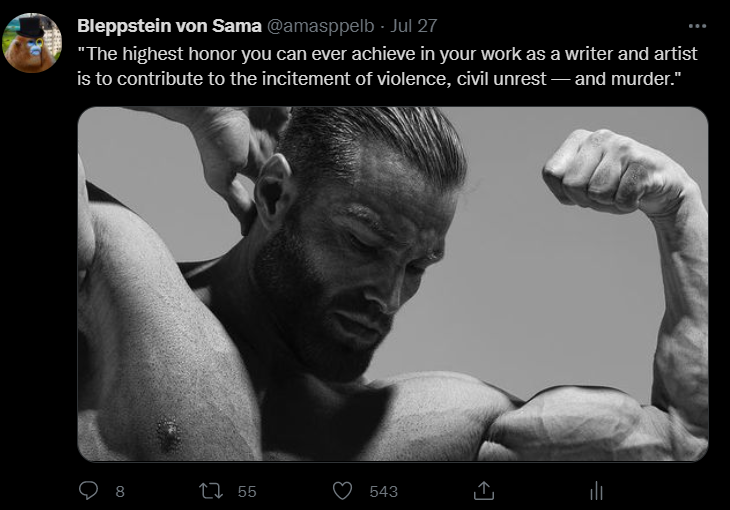The height and width of the screenshot is (510, 730).
Task: Click the like count showing 543
Action: click(383, 491)
